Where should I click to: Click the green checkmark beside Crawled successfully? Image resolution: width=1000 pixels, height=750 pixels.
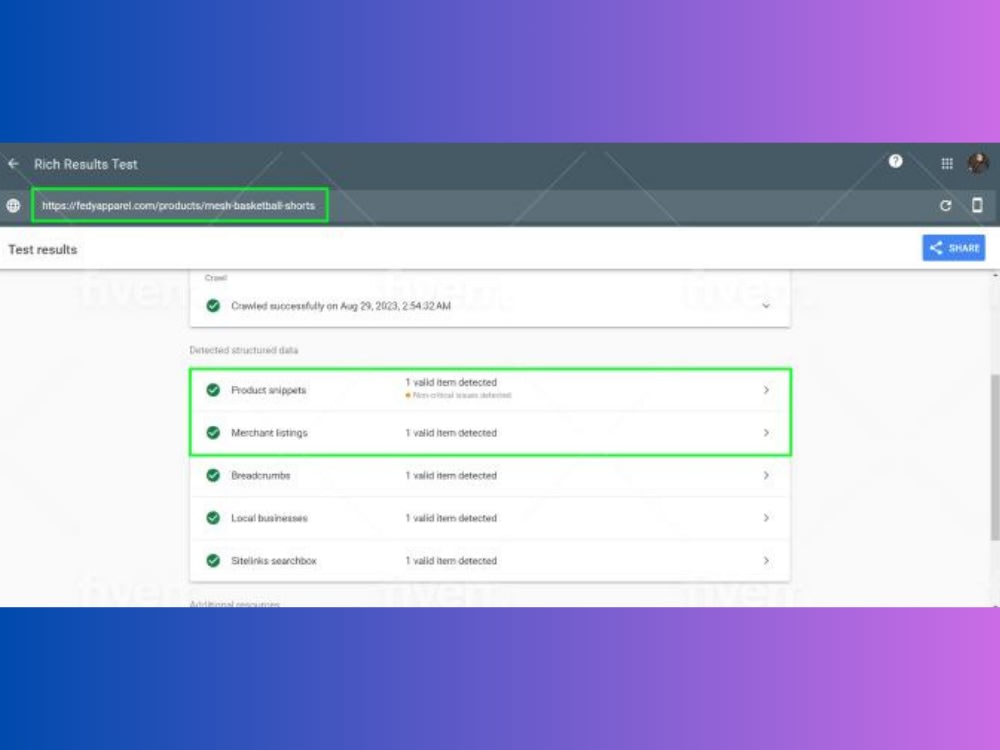coord(214,306)
